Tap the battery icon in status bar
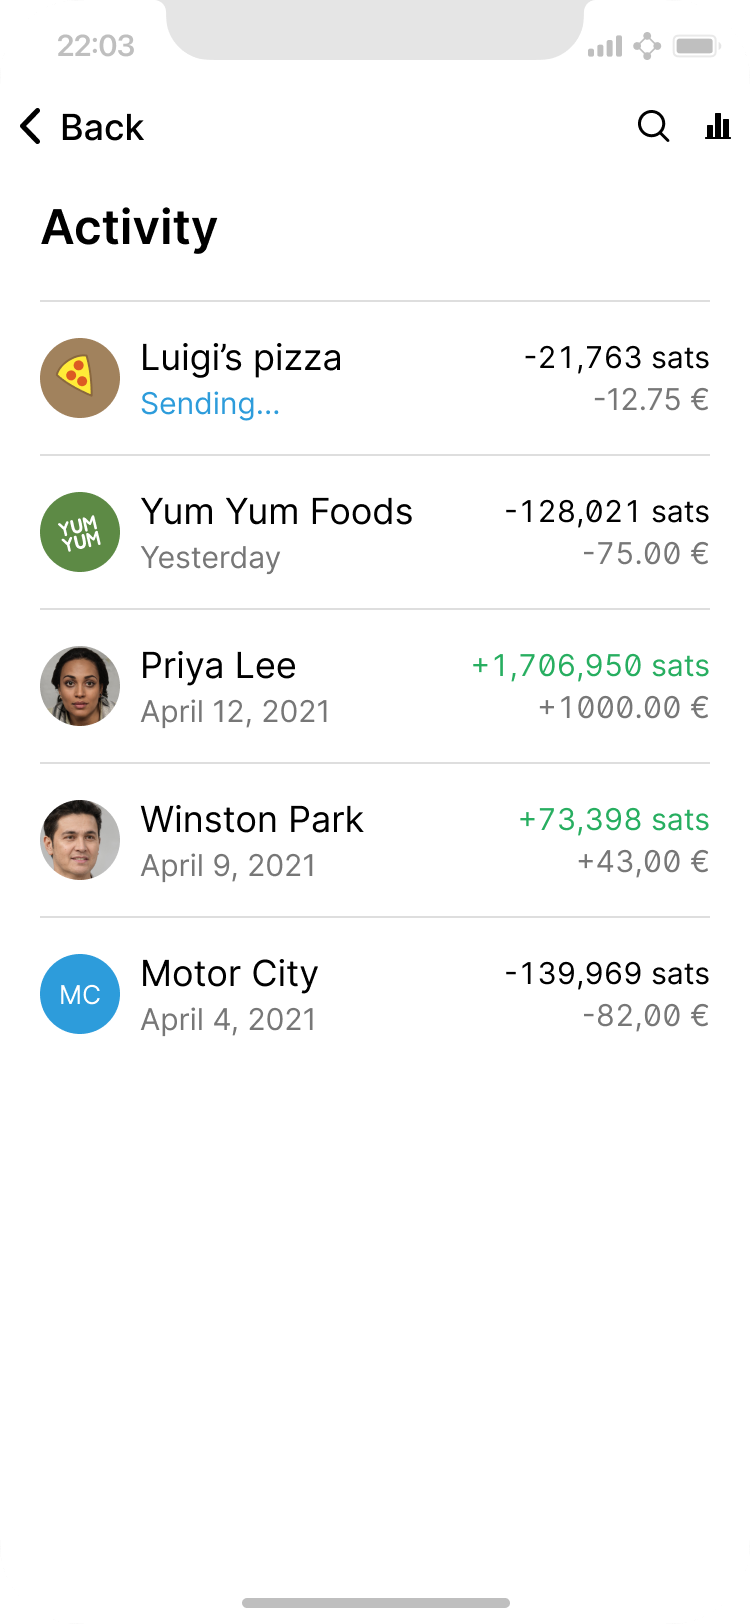 click(697, 46)
